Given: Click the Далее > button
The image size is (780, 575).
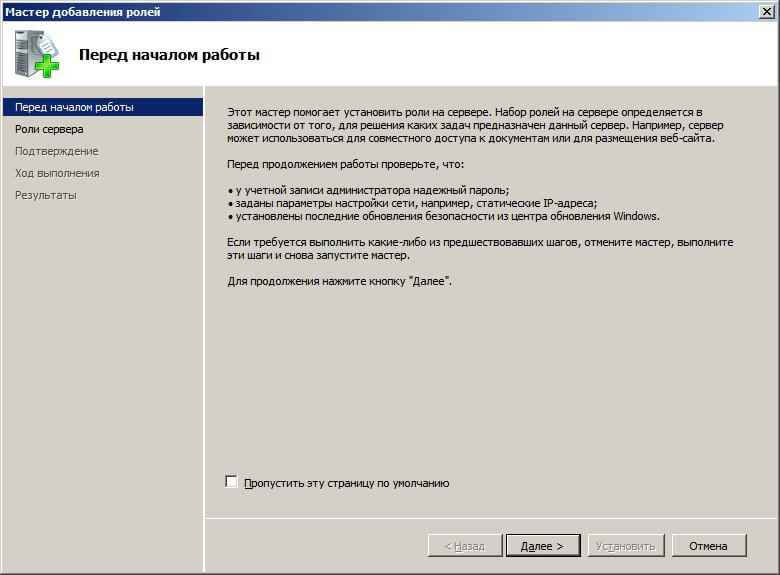Looking at the screenshot, I should click(x=543, y=546).
